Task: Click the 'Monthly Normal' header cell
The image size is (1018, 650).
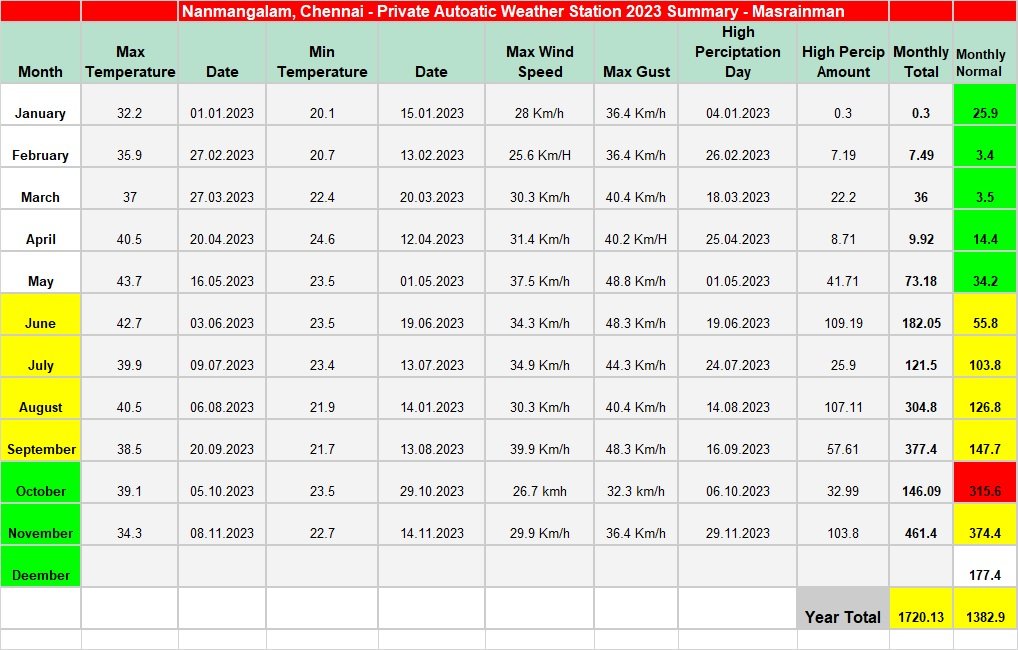Action: (985, 53)
